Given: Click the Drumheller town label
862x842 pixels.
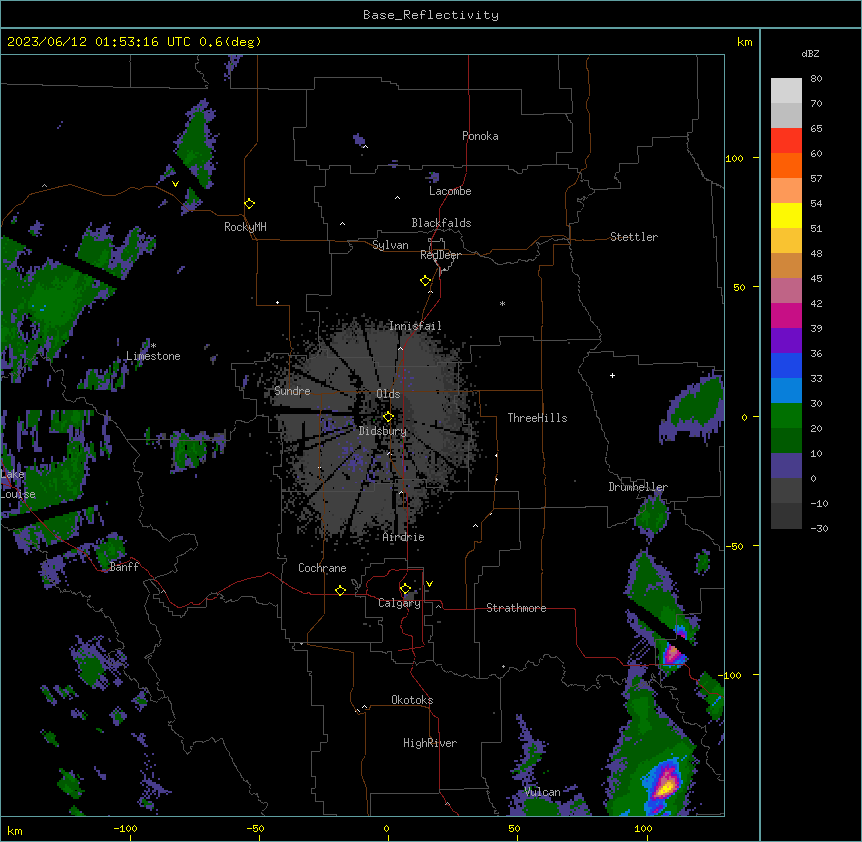Looking at the screenshot, I should coord(638,487).
